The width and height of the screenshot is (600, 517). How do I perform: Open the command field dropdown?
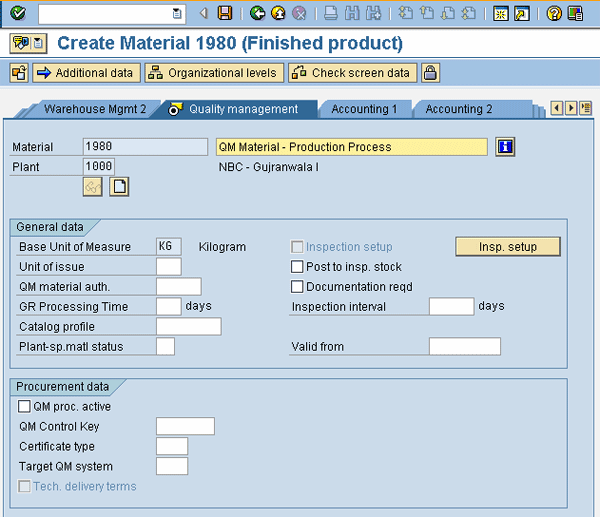[x=177, y=13]
